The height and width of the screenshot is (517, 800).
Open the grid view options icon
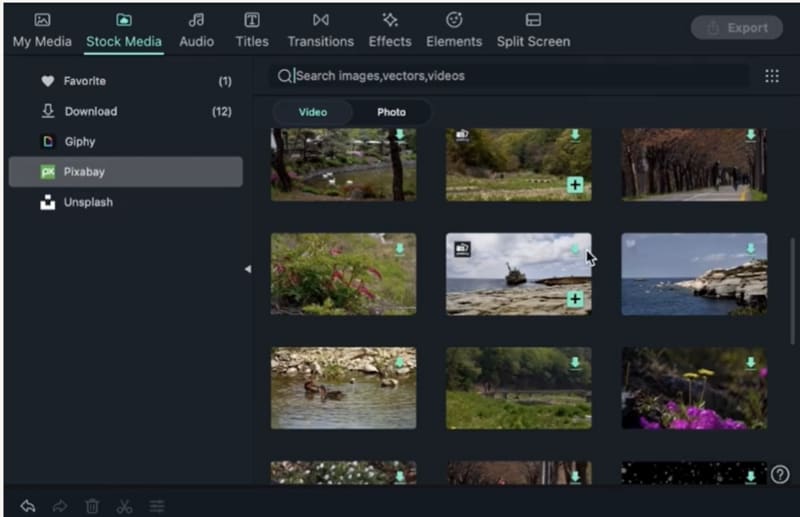pyautogui.click(x=771, y=76)
